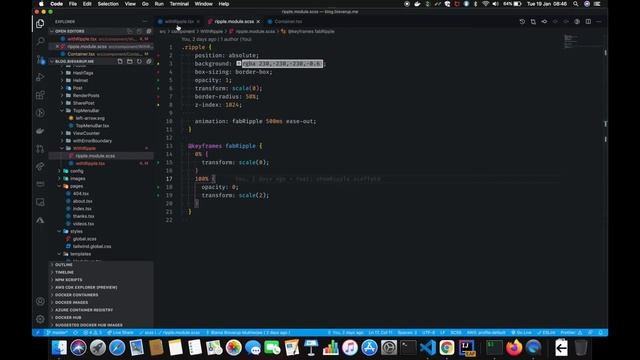Open index.tsx in the pages folder
This screenshot has height=360, width=640.
82,209
